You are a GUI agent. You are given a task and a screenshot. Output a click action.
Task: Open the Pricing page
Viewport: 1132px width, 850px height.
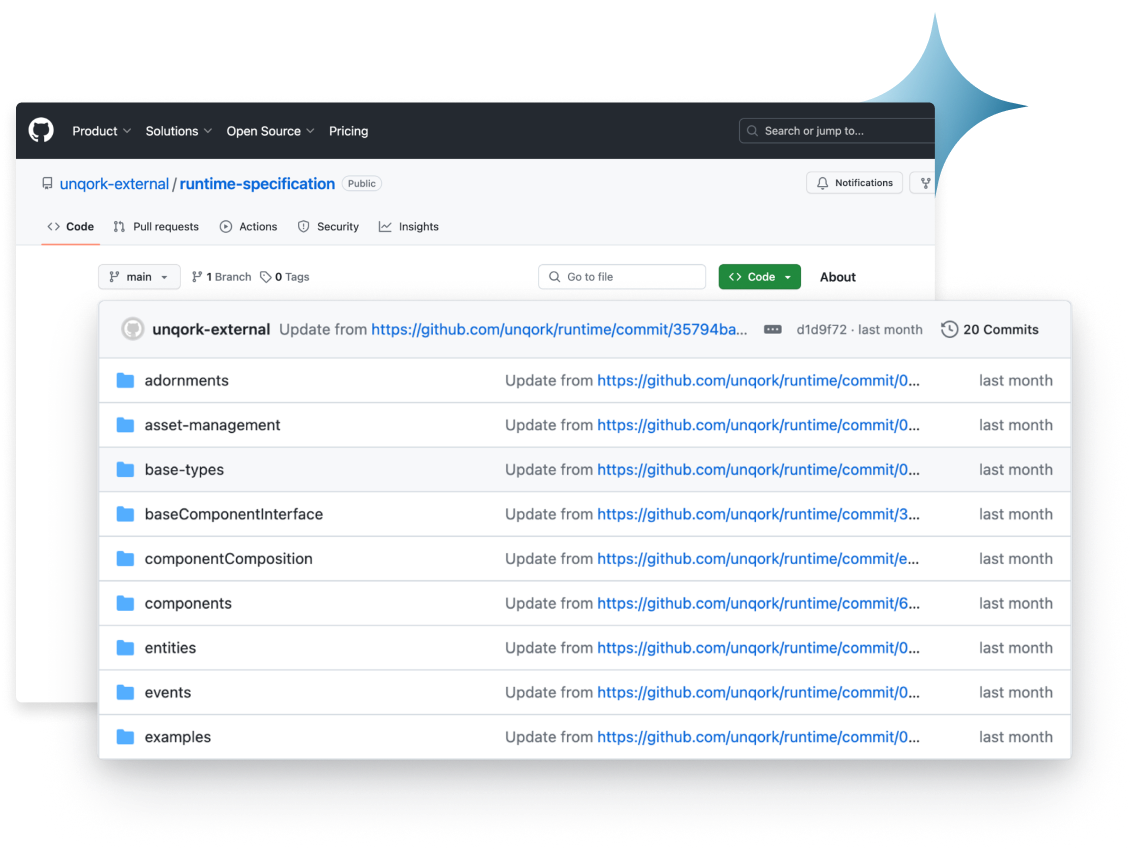click(x=349, y=131)
